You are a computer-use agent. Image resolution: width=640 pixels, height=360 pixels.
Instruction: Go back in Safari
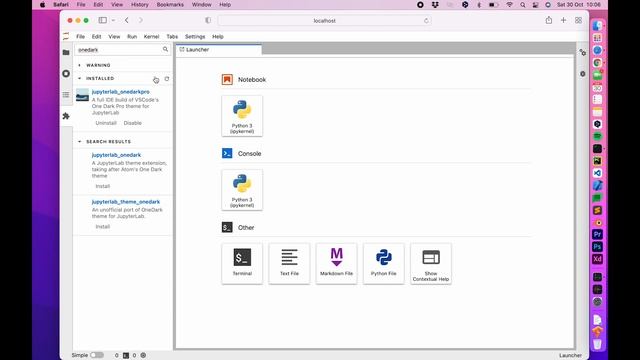point(127,20)
